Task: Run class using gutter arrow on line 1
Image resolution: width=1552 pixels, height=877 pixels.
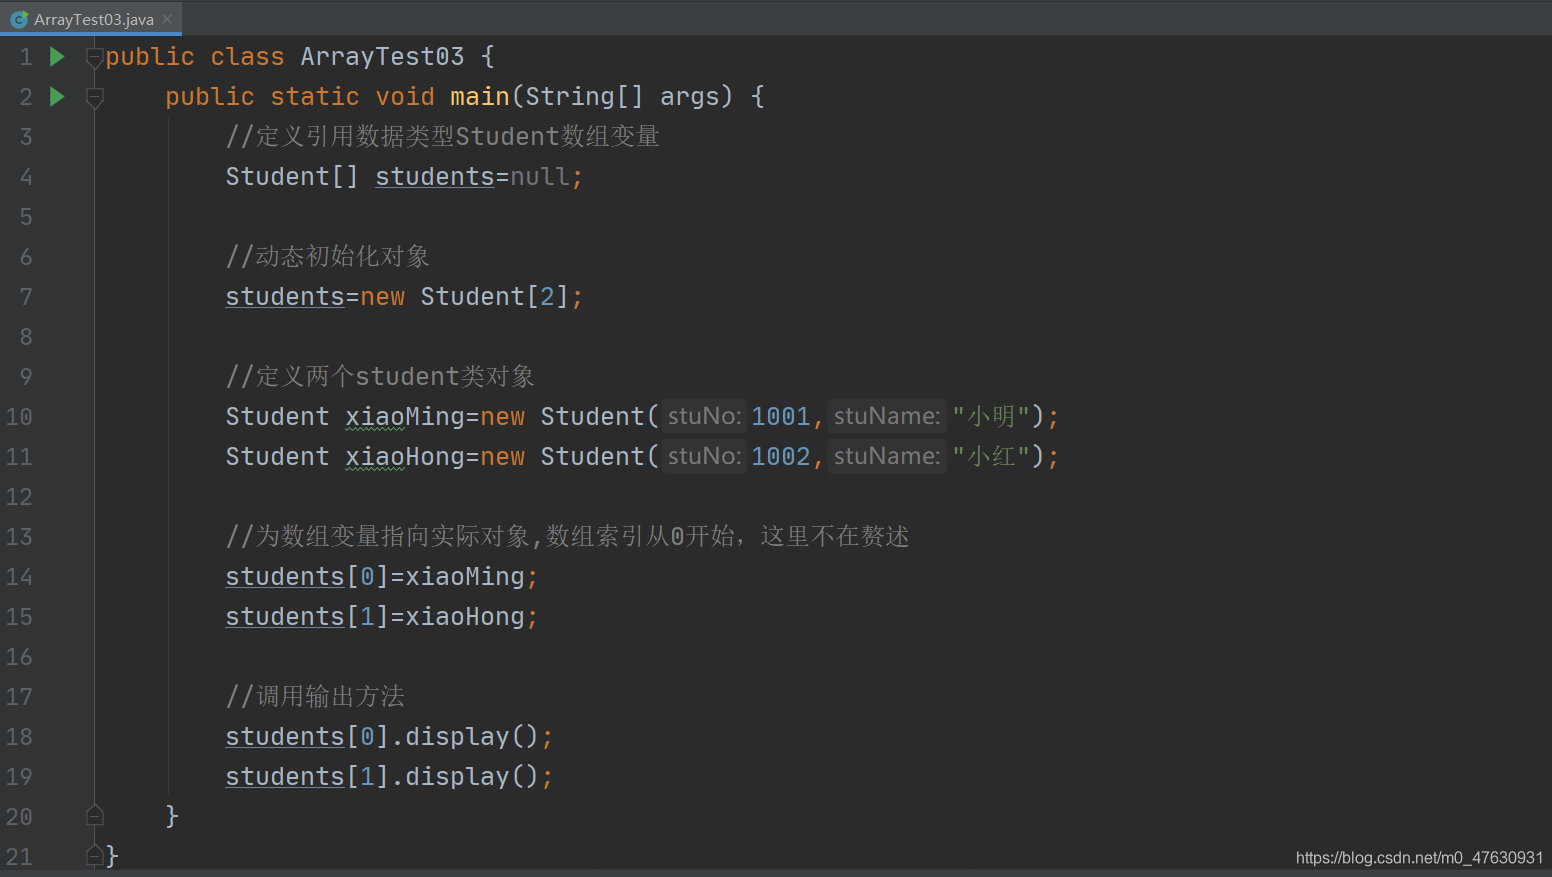Action: tap(57, 57)
